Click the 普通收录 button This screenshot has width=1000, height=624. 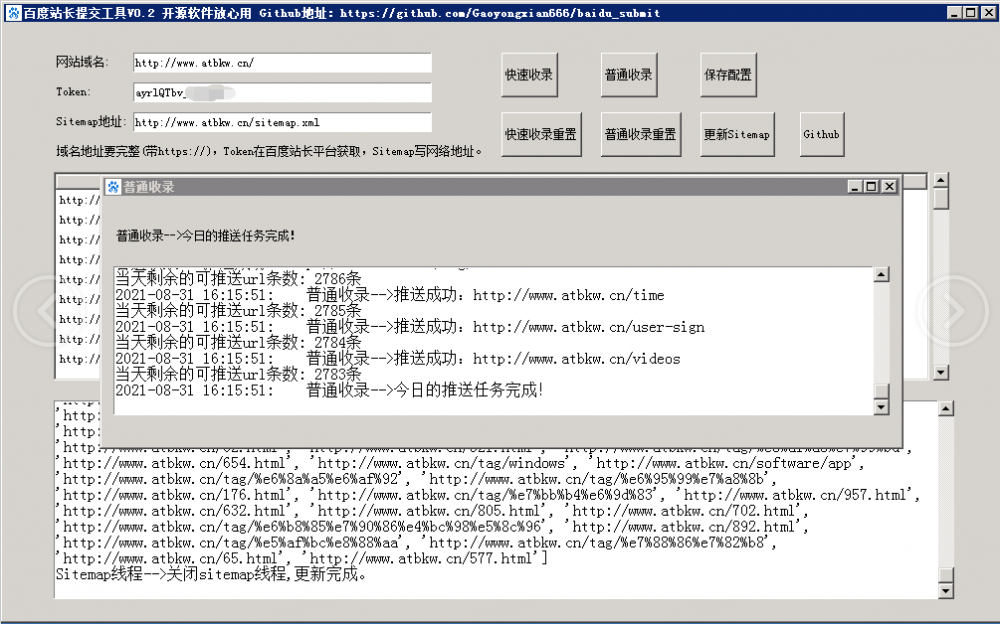pyautogui.click(x=629, y=75)
